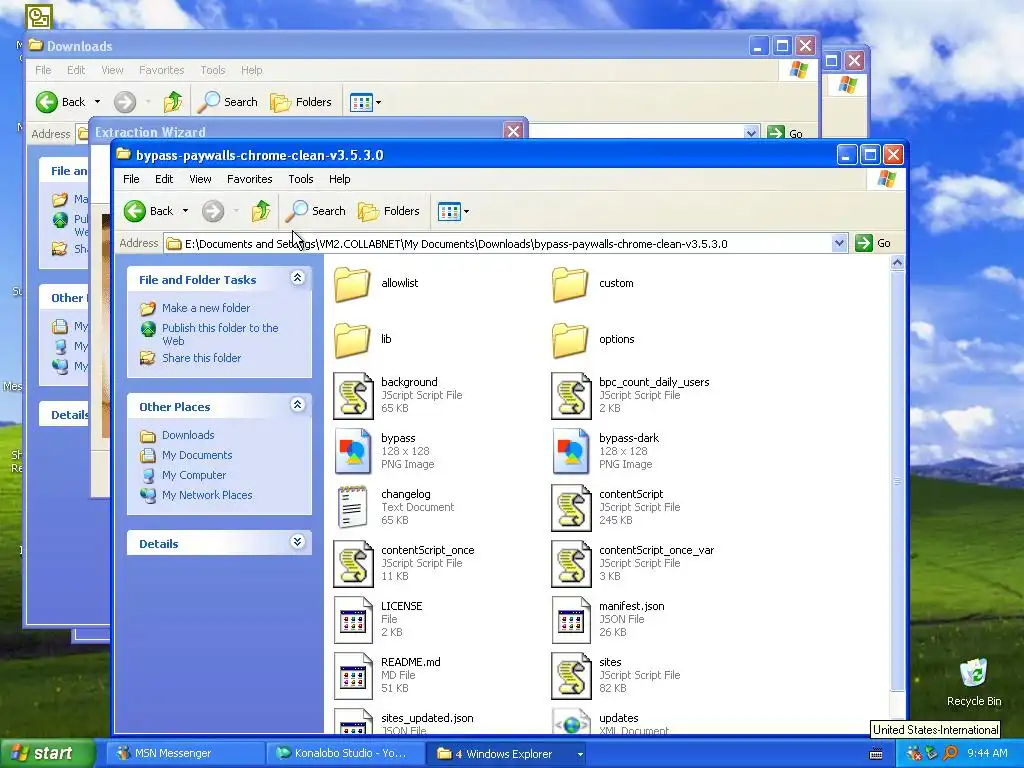Viewport: 1024px width, 768px height.
Task: Select the bpc_count_daily_users script icon
Action: point(571,395)
